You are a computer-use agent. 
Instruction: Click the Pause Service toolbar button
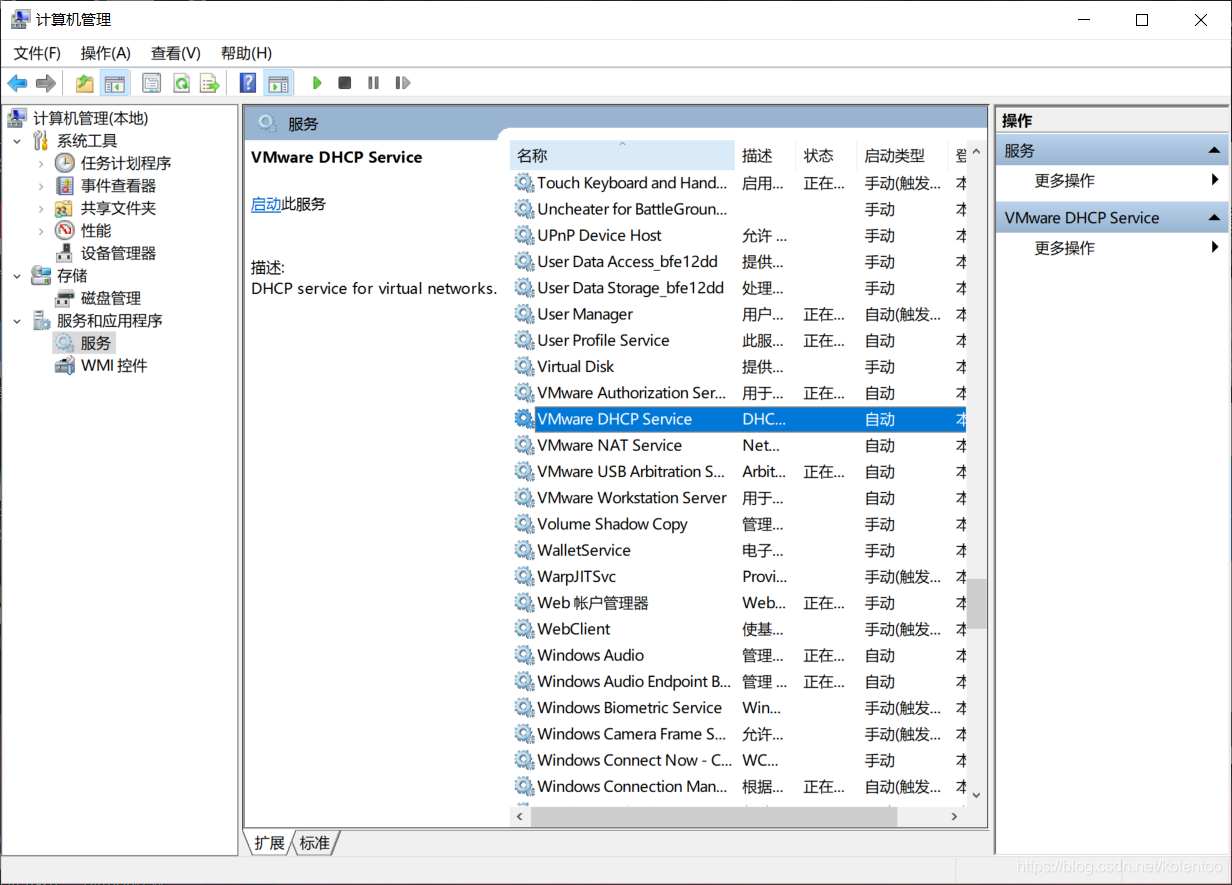[x=373, y=83]
